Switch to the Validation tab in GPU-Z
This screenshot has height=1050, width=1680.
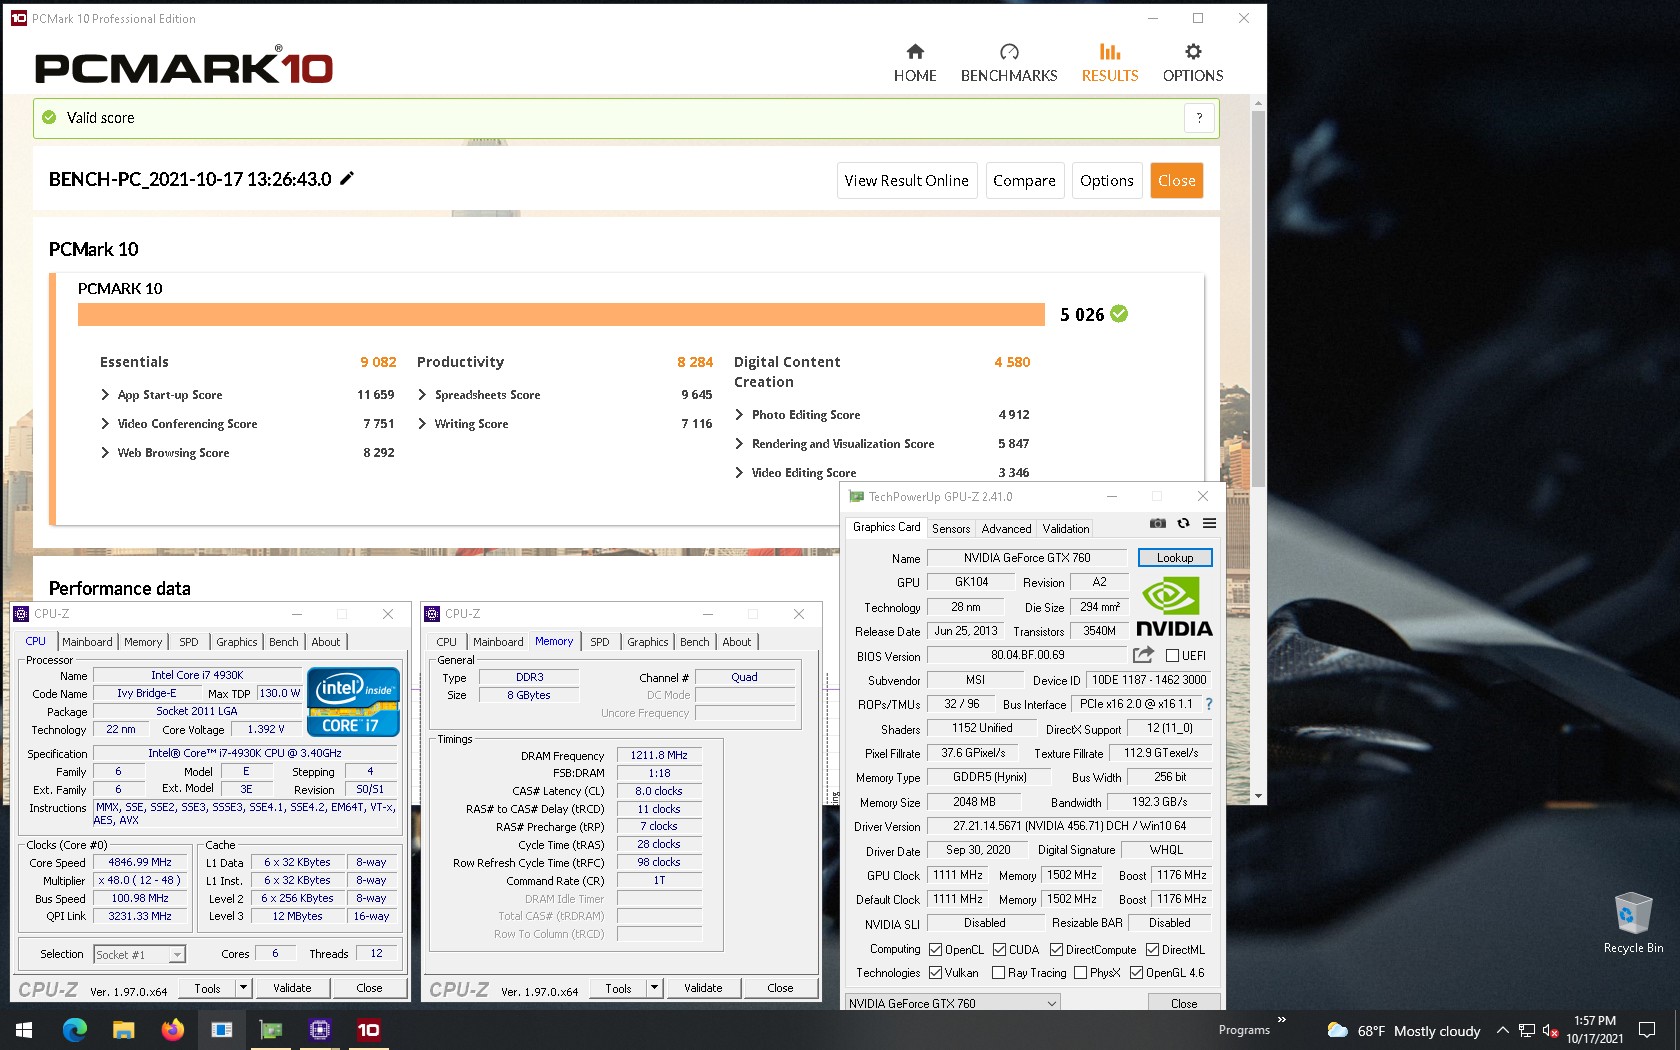pyautogui.click(x=1066, y=529)
